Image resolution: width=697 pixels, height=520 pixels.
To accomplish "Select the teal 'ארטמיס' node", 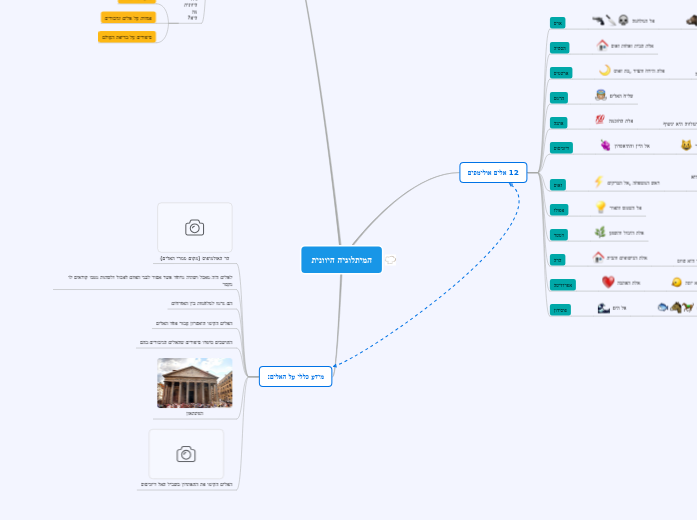I will tap(561, 73).
